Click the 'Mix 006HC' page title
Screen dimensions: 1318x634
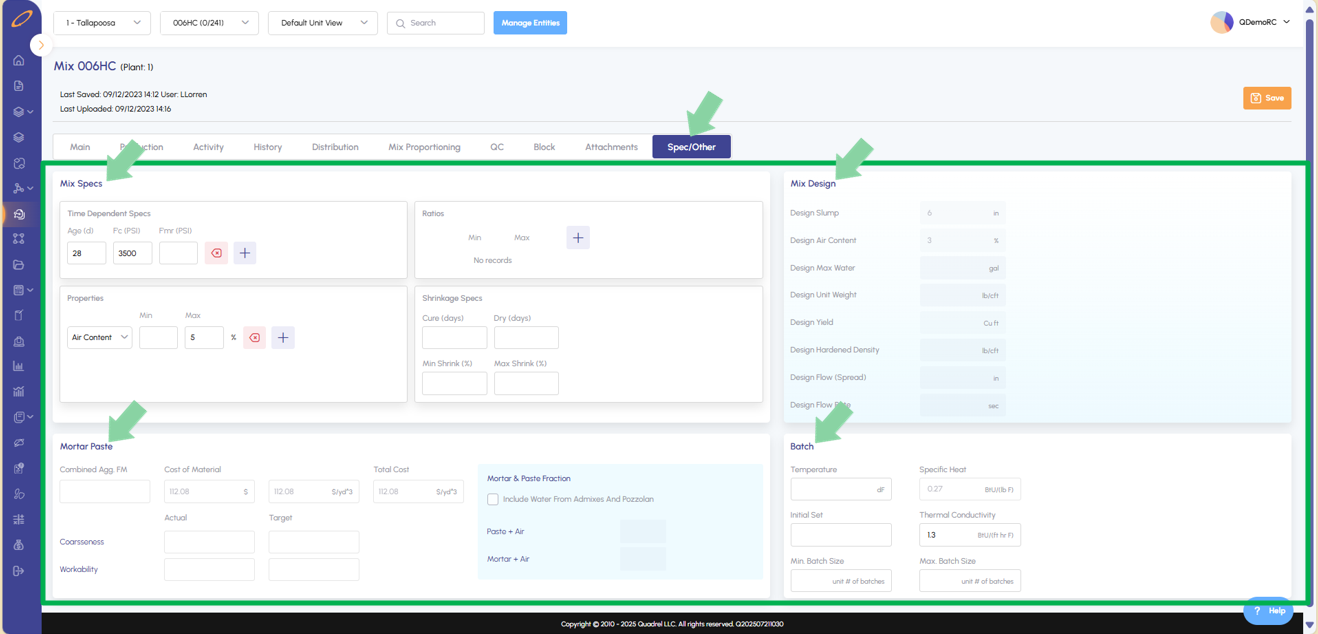(85, 66)
